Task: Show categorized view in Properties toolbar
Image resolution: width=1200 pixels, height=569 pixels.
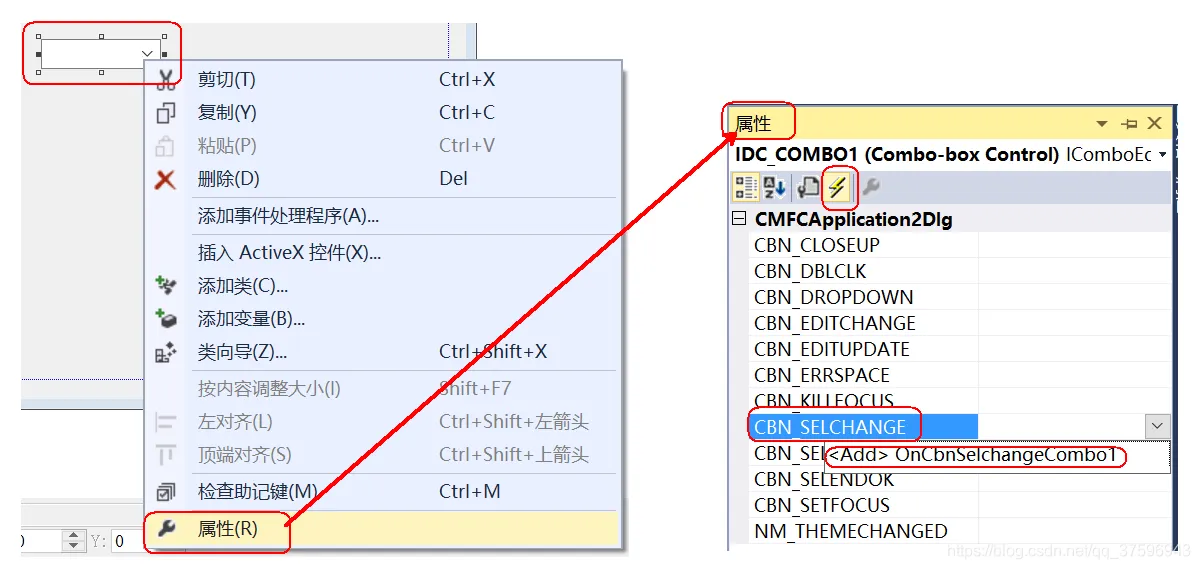Action: 746,187
